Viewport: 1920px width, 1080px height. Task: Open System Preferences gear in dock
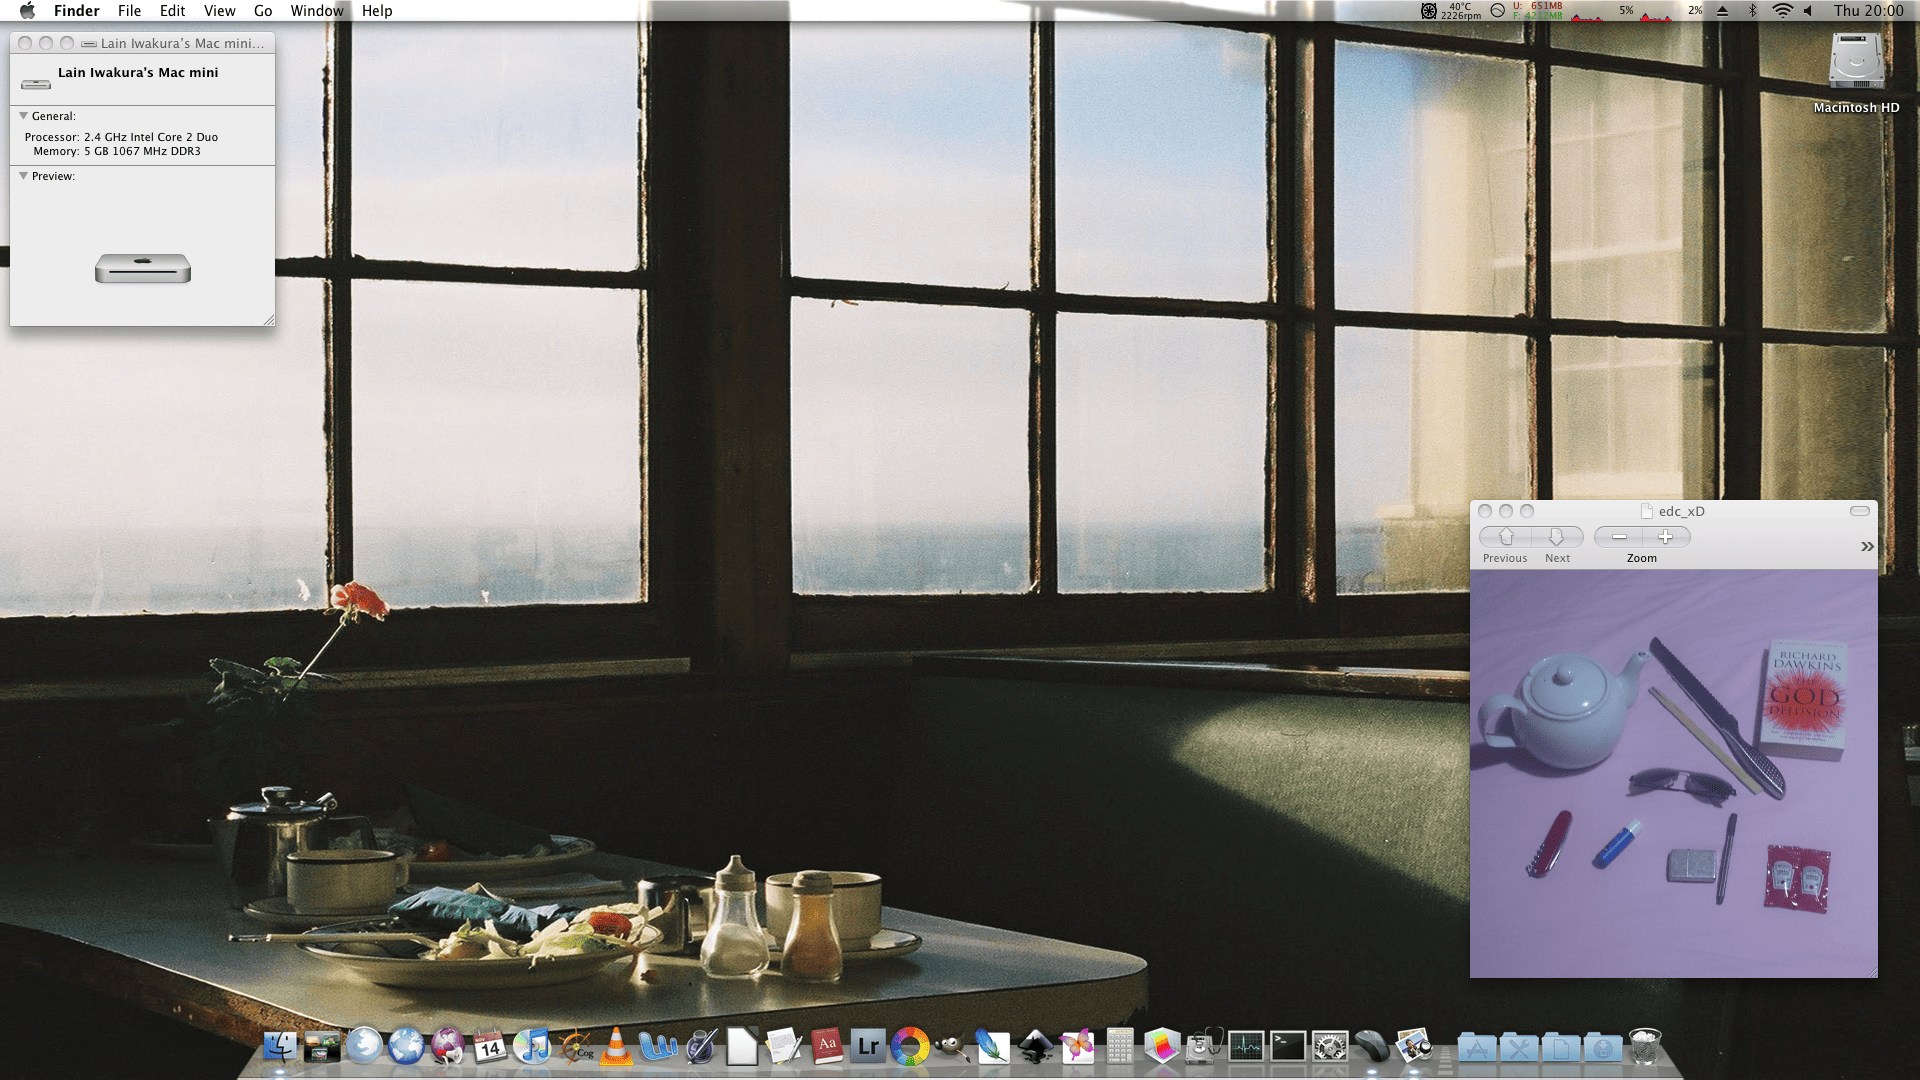coord(1330,1047)
